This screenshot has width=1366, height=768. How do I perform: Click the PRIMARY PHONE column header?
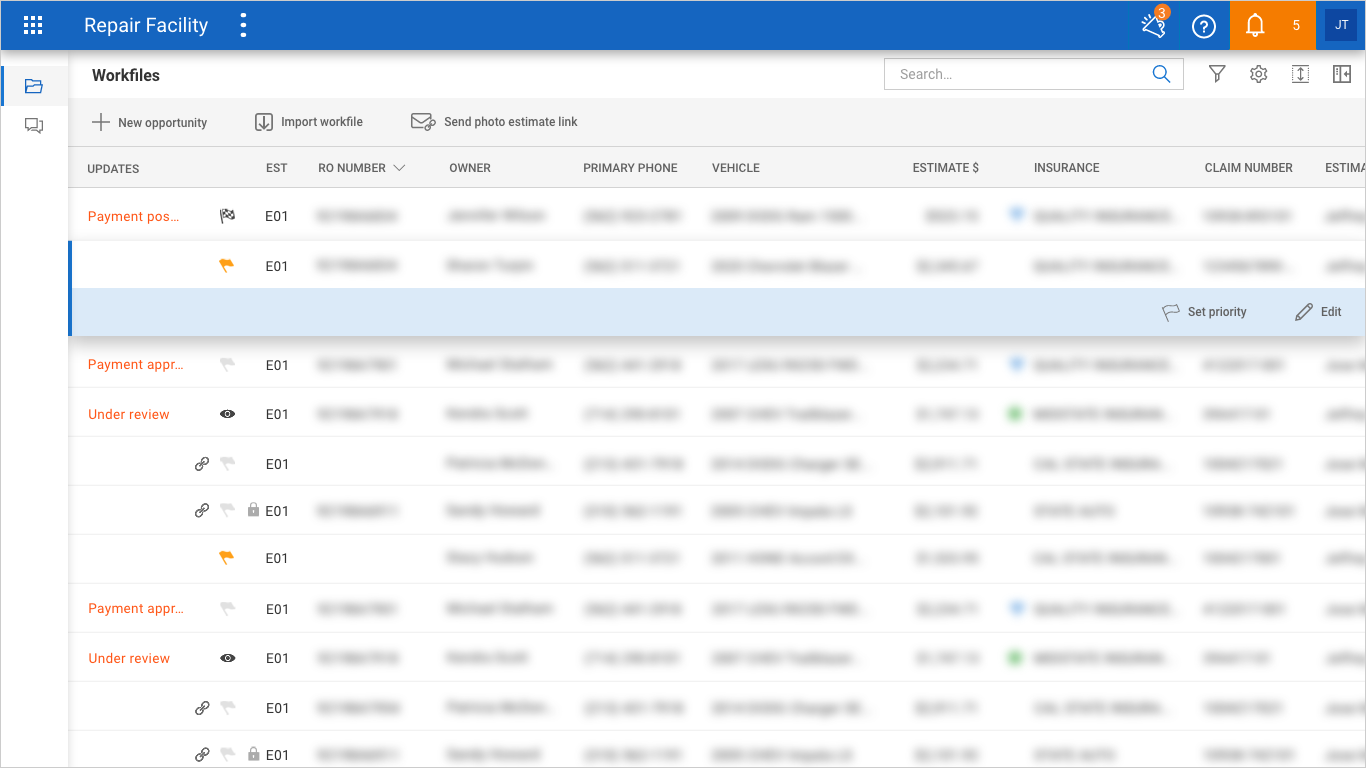pyautogui.click(x=630, y=168)
